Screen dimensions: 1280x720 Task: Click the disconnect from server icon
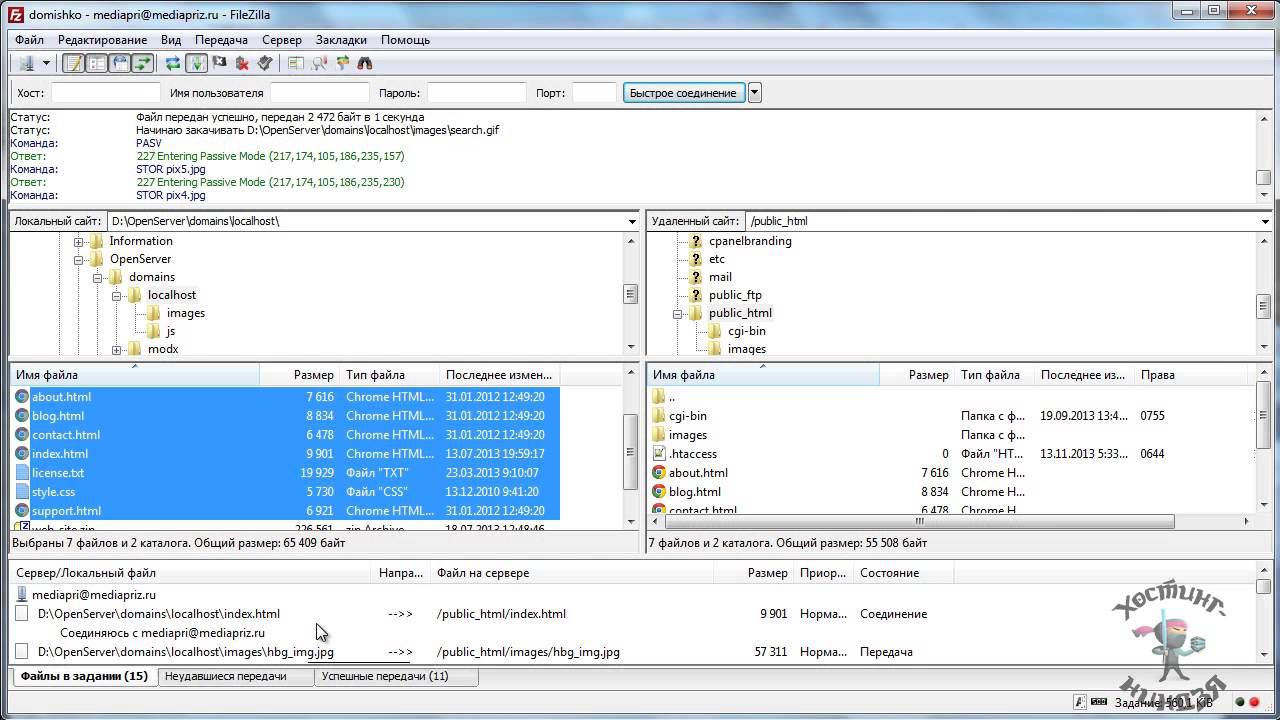(242, 63)
